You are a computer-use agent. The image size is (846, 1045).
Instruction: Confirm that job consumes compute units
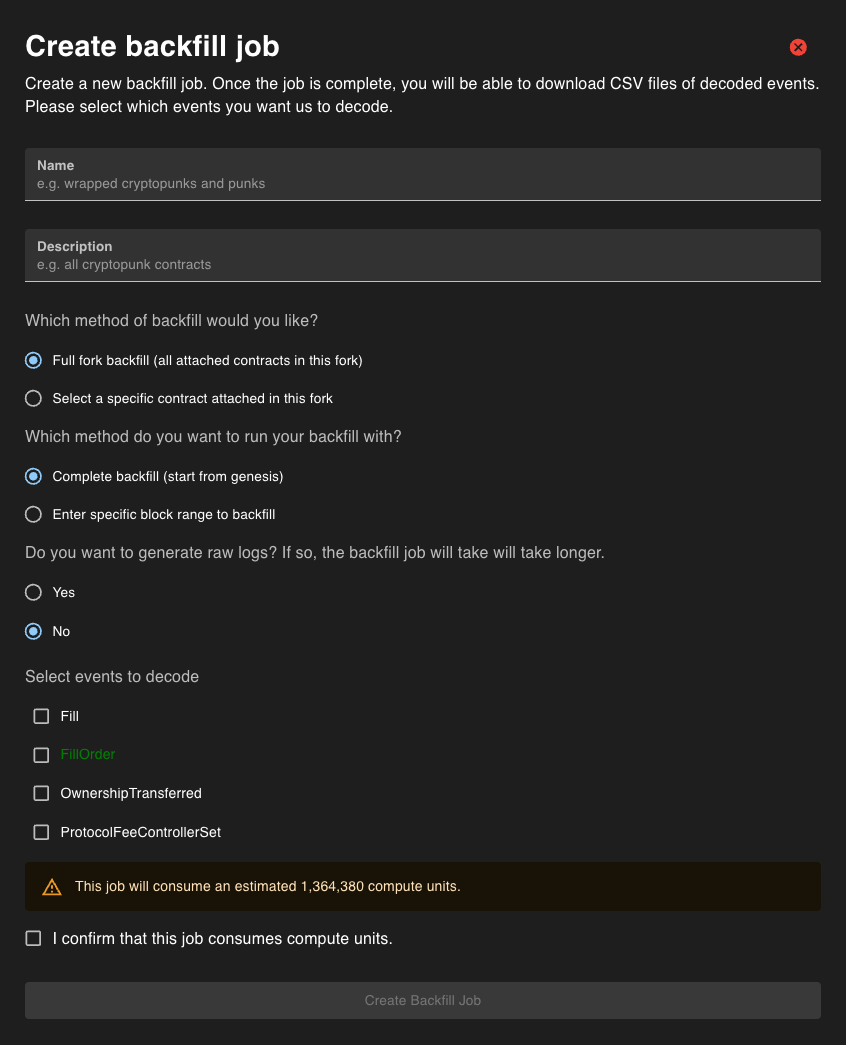(x=34, y=938)
